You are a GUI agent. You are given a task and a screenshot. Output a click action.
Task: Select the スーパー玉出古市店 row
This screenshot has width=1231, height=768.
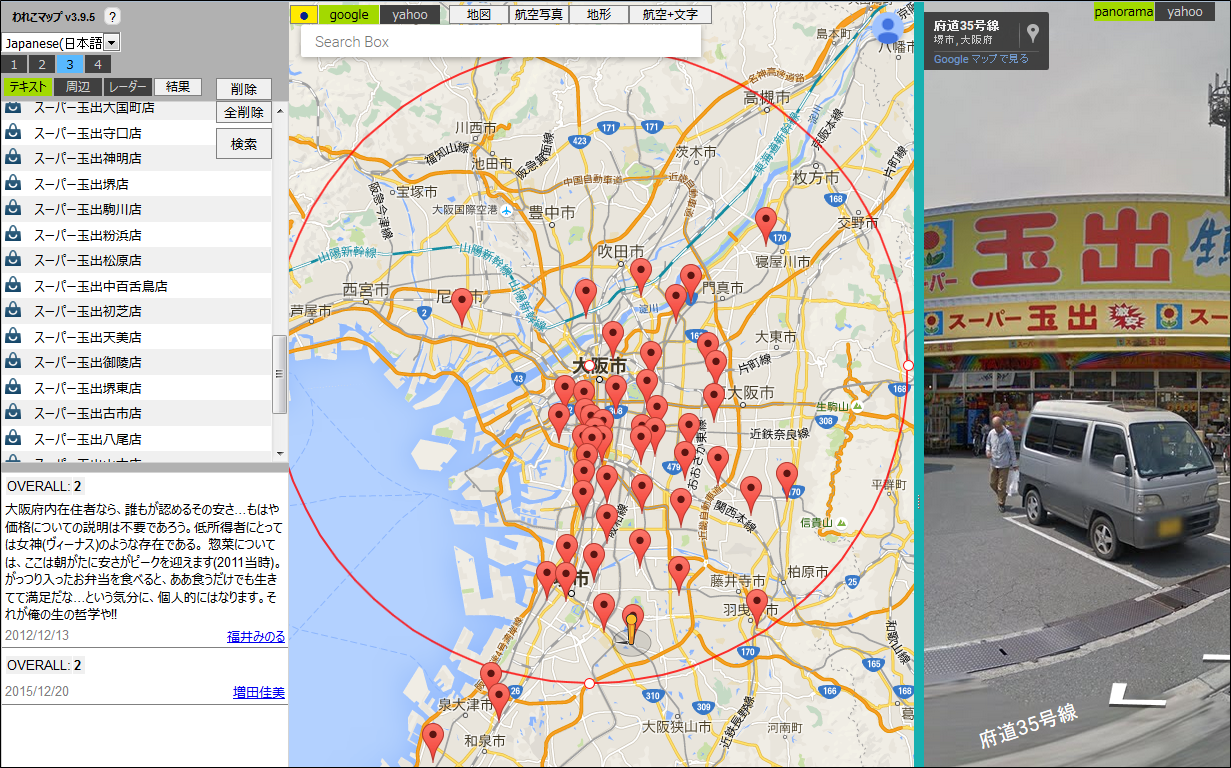(137, 413)
